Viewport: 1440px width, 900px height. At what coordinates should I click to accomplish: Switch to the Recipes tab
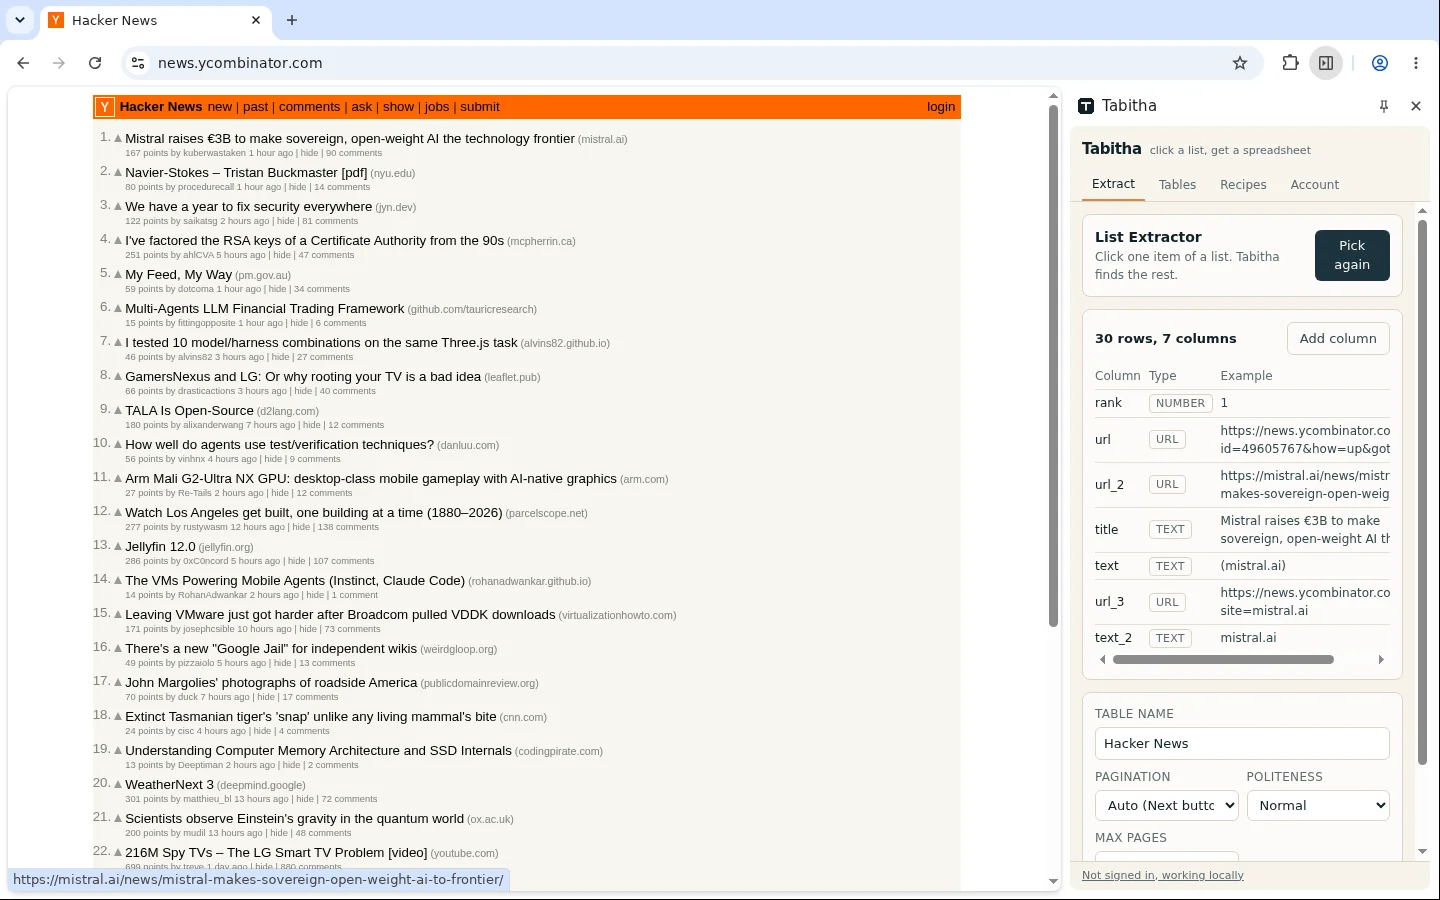click(1243, 185)
